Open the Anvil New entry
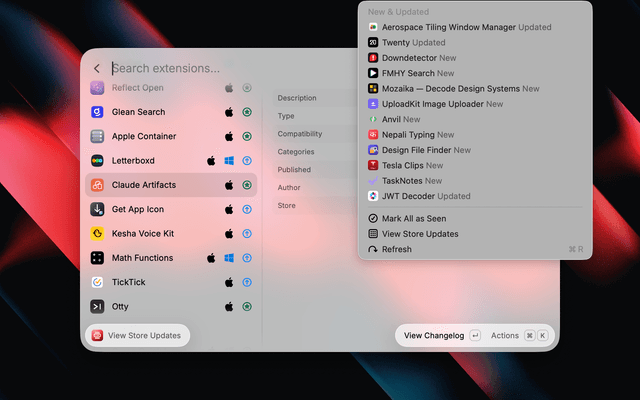640x400 pixels. 475,120
